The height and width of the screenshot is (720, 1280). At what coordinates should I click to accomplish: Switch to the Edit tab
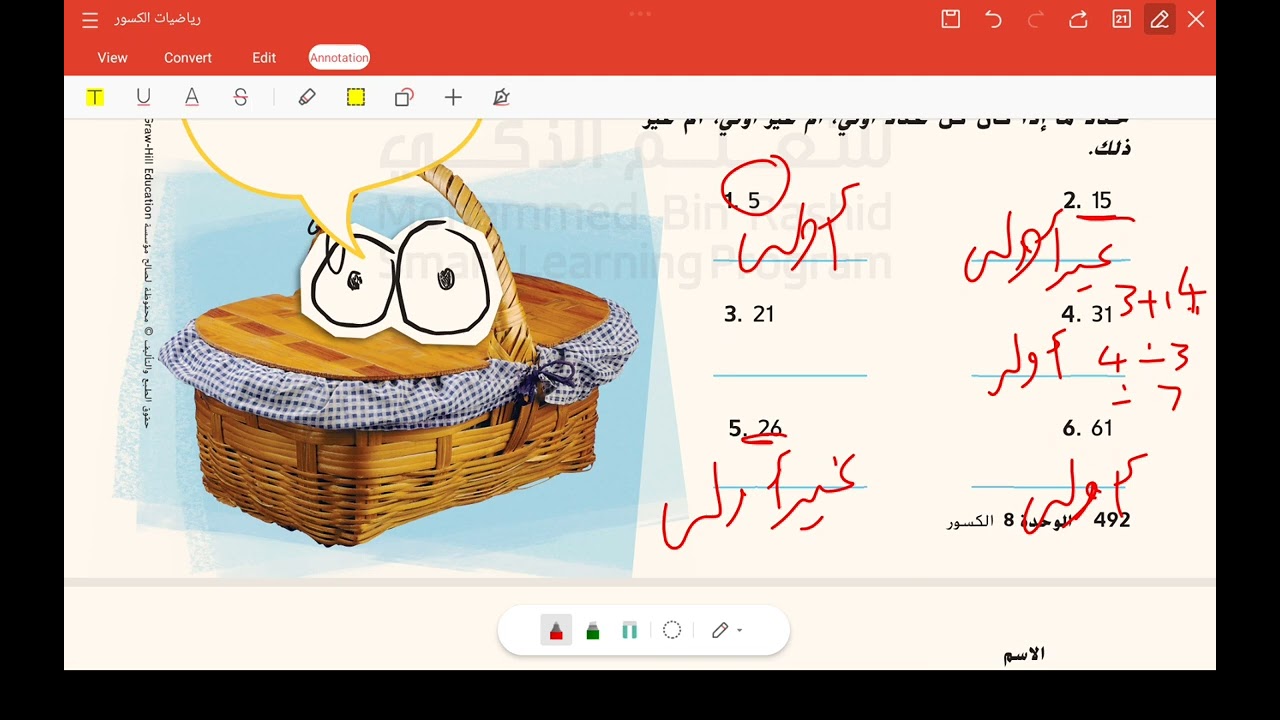pyautogui.click(x=264, y=58)
